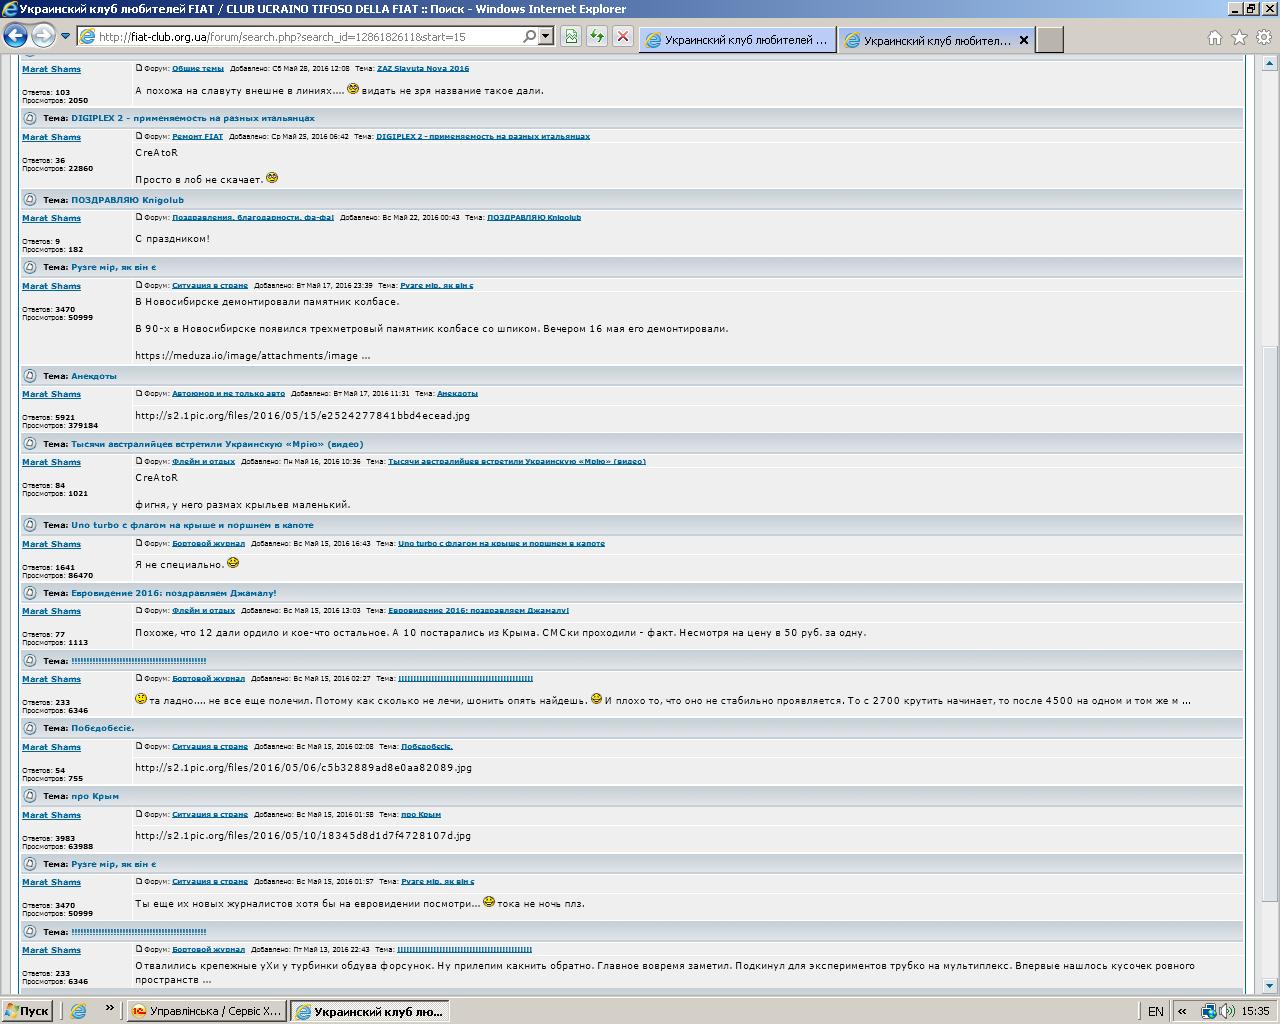
Task: Click the Пуск start button
Action: click(27, 1011)
